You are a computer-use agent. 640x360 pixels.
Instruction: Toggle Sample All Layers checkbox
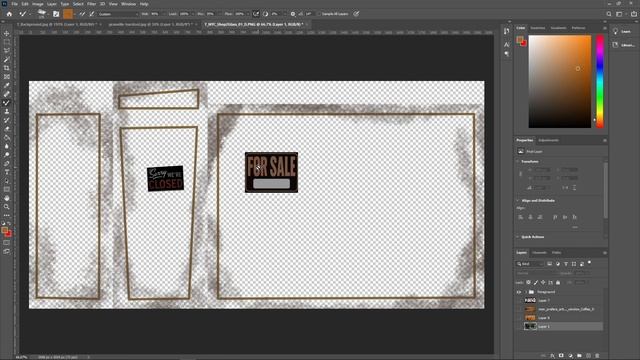[x=319, y=14]
